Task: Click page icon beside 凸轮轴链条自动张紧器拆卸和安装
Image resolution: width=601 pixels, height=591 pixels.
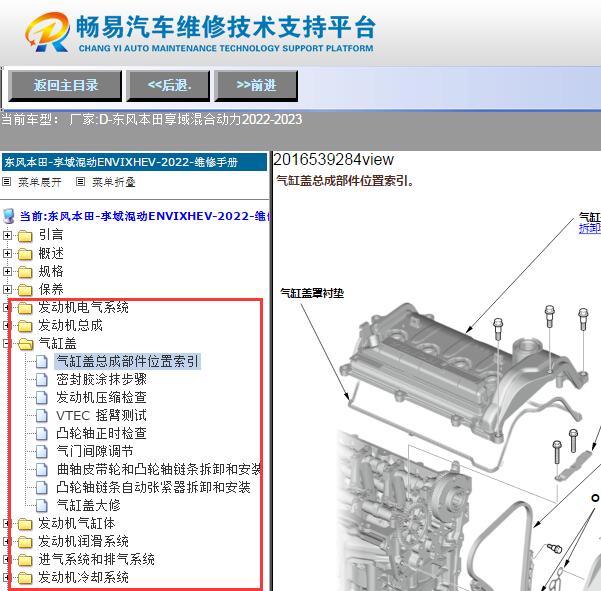Action: pyautogui.click(x=42, y=488)
